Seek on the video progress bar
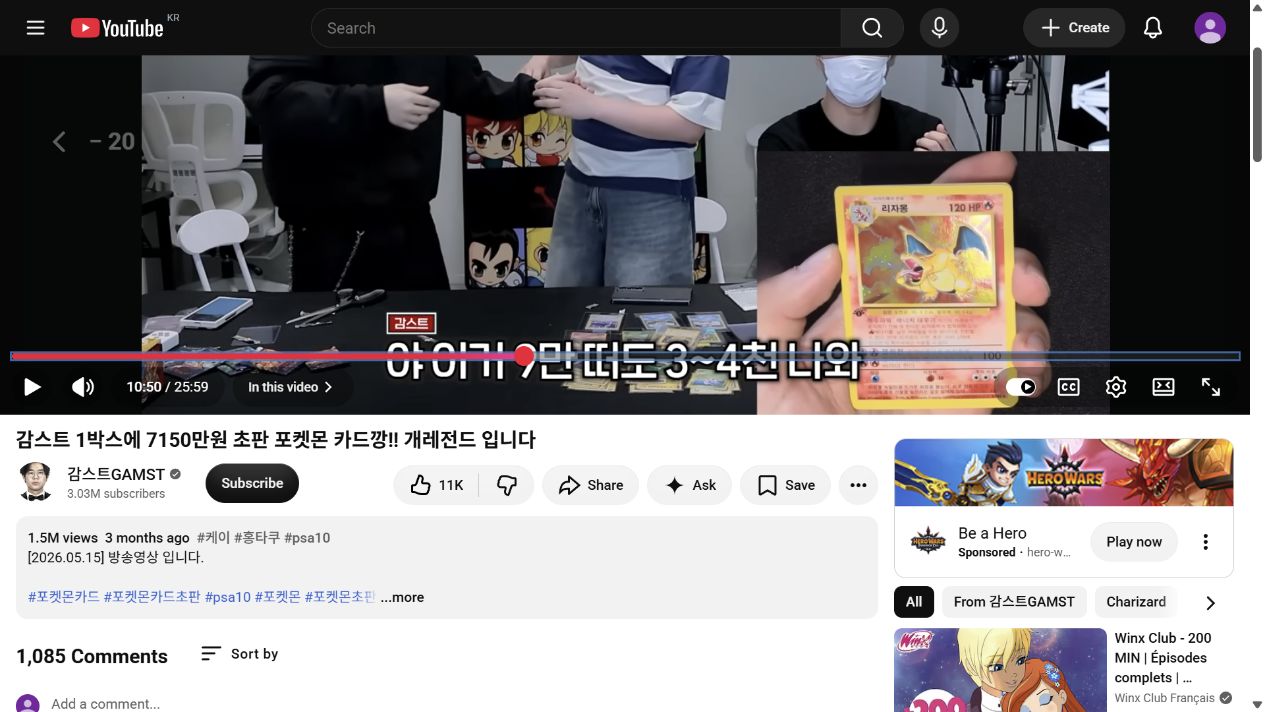 [x=625, y=356]
